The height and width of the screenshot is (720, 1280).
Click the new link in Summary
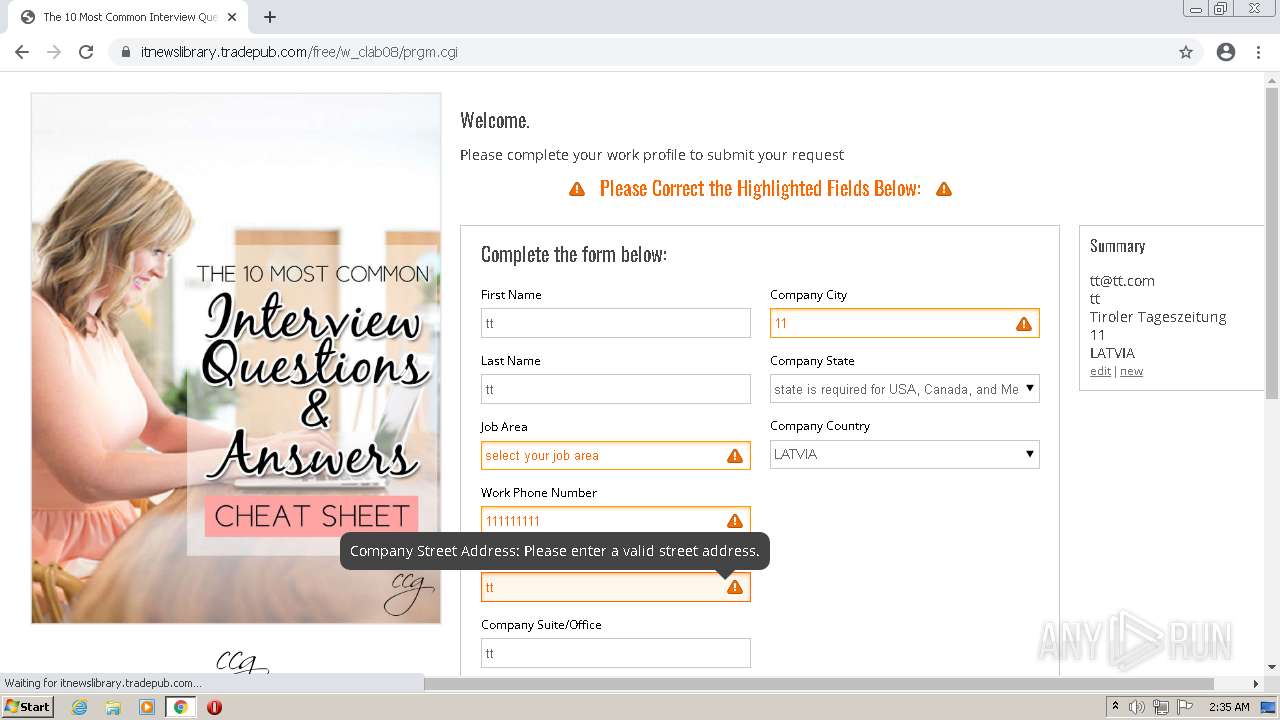[1131, 371]
